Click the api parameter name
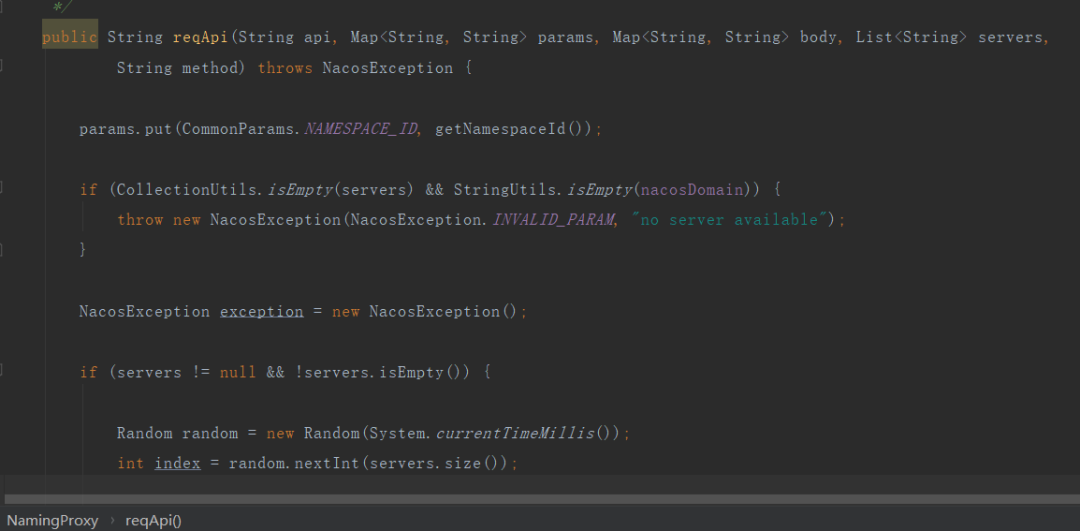The width and height of the screenshot is (1080, 531). pyautogui.click(x=318, y=37)
